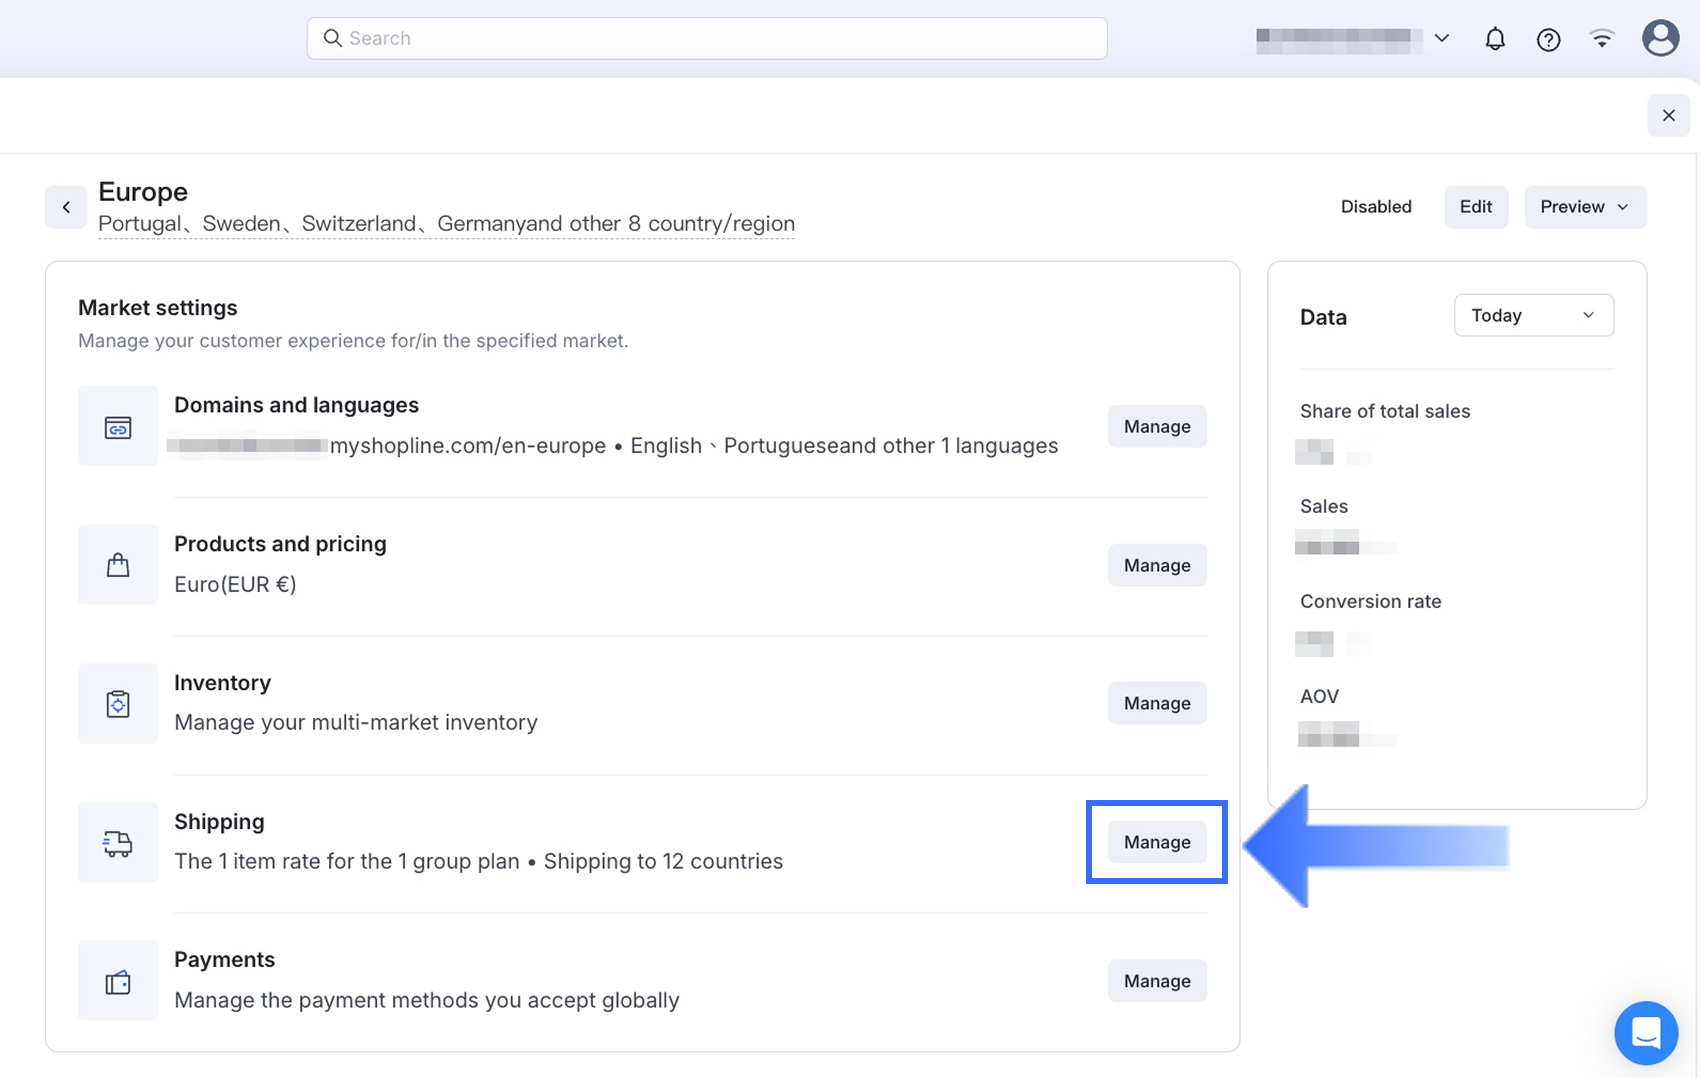The image size is (1700, 1078).
Task: Go back using the left chevron button
Action: click(66, 207)
